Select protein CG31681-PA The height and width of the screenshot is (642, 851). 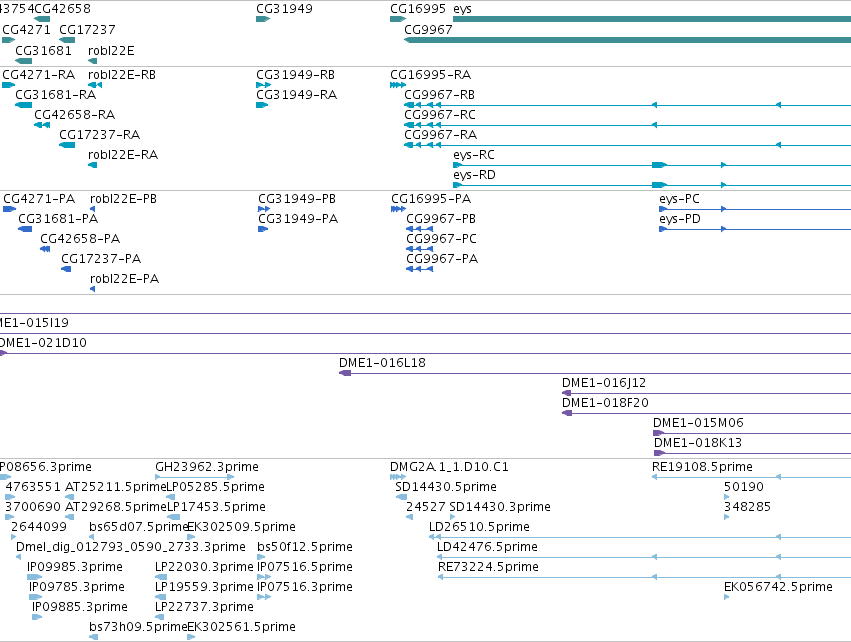[x=58, y=219]
